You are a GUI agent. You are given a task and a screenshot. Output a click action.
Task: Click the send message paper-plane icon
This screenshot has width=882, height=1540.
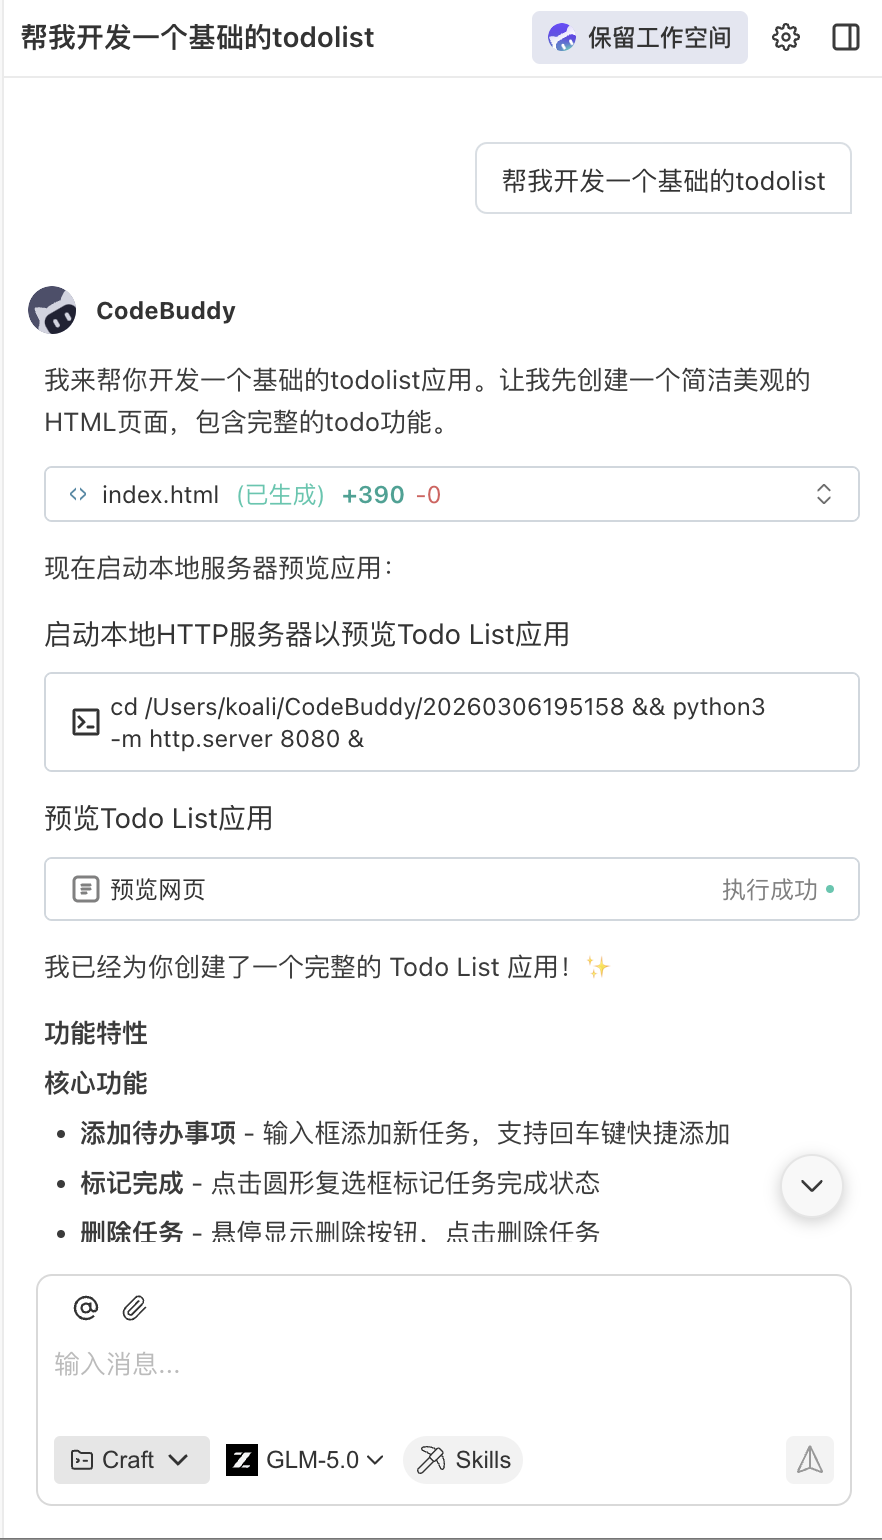809,1462
